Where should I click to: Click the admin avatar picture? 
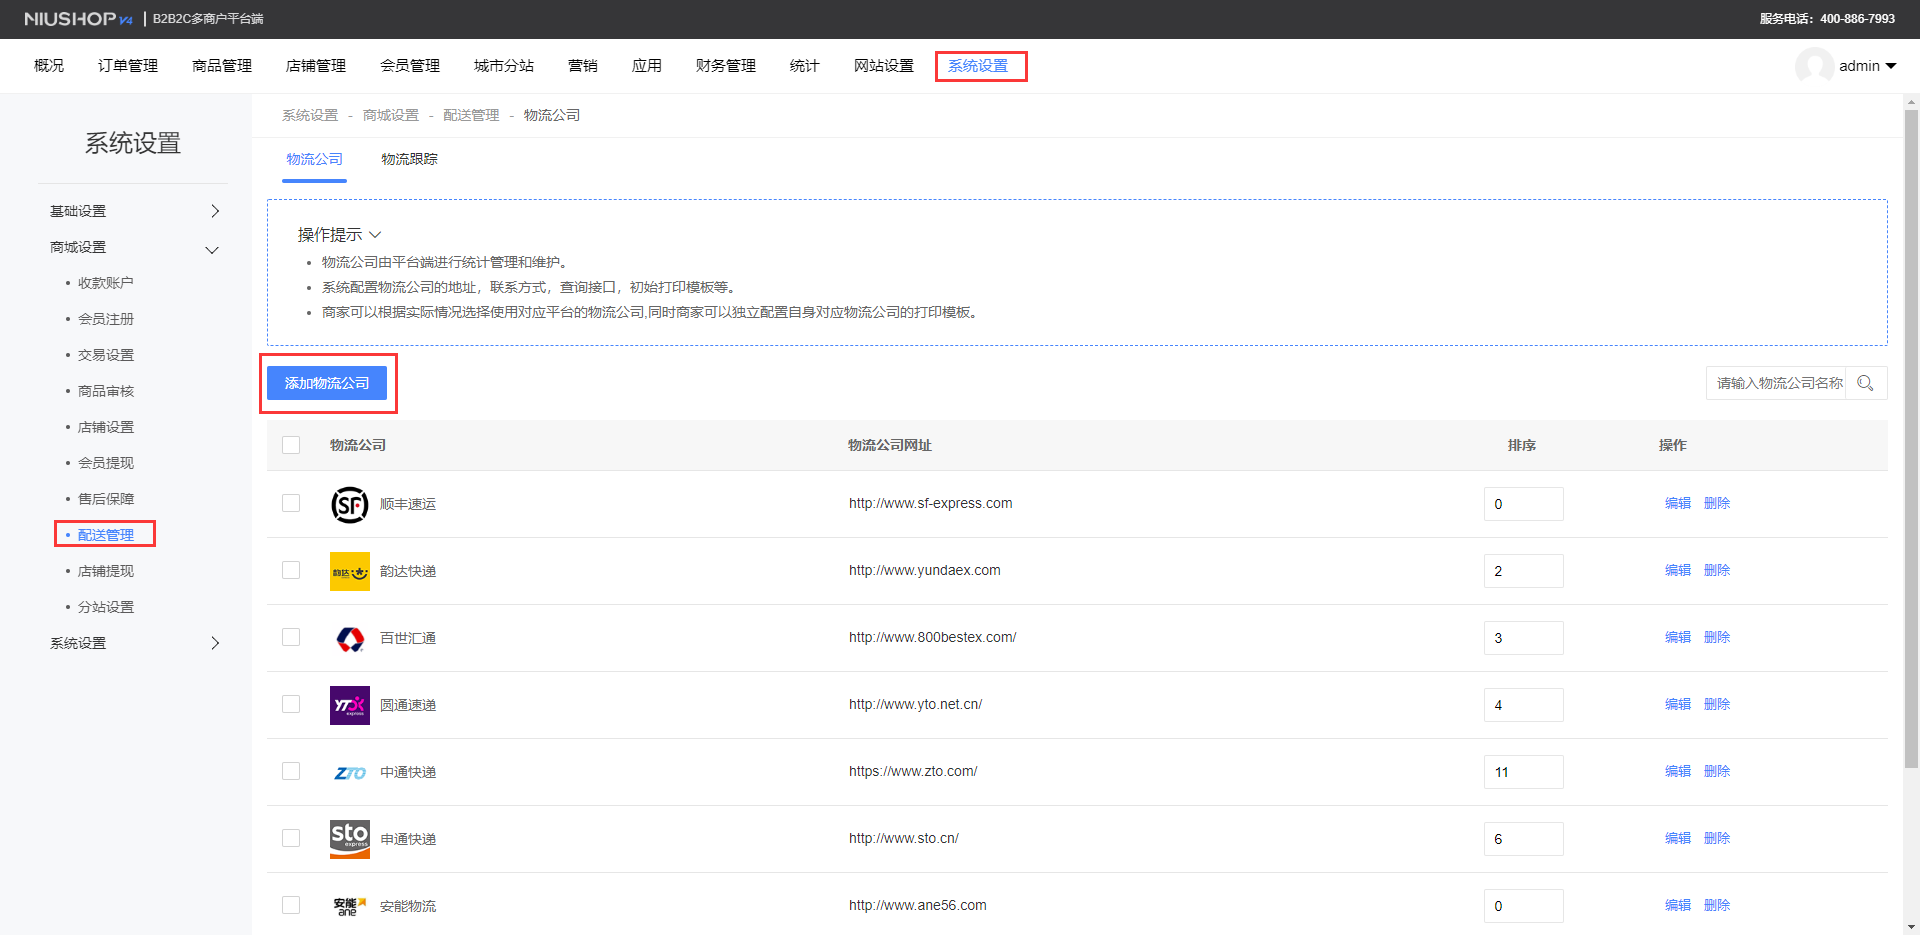(1814, 66)
